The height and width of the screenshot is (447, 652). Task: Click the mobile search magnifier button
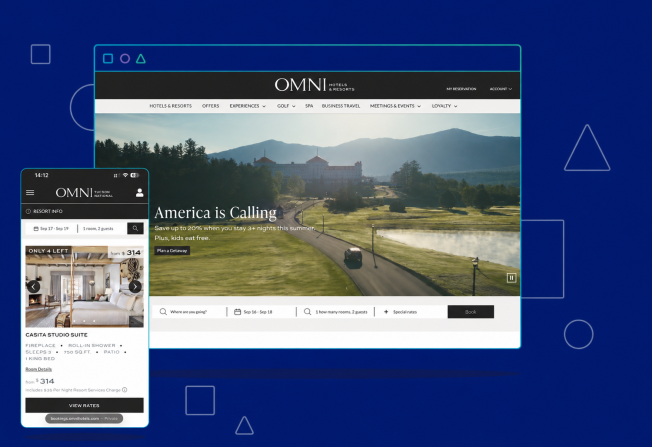[x=135, y=228]
